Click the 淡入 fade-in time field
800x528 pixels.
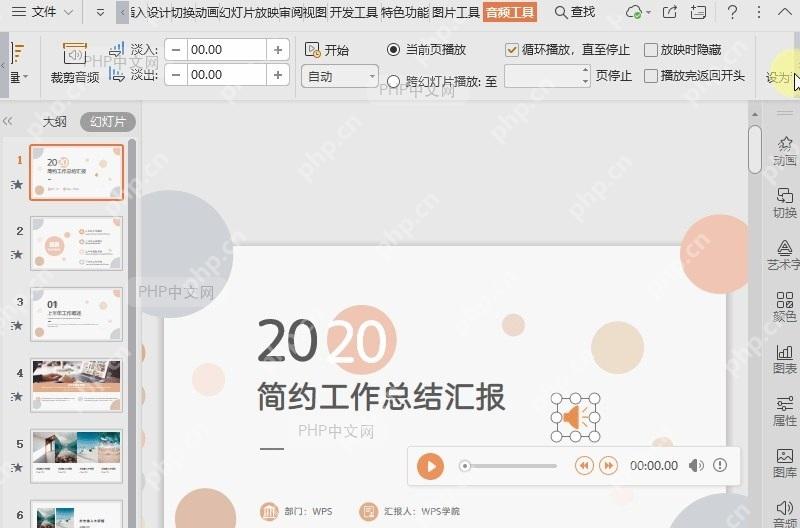coord(227,49)
